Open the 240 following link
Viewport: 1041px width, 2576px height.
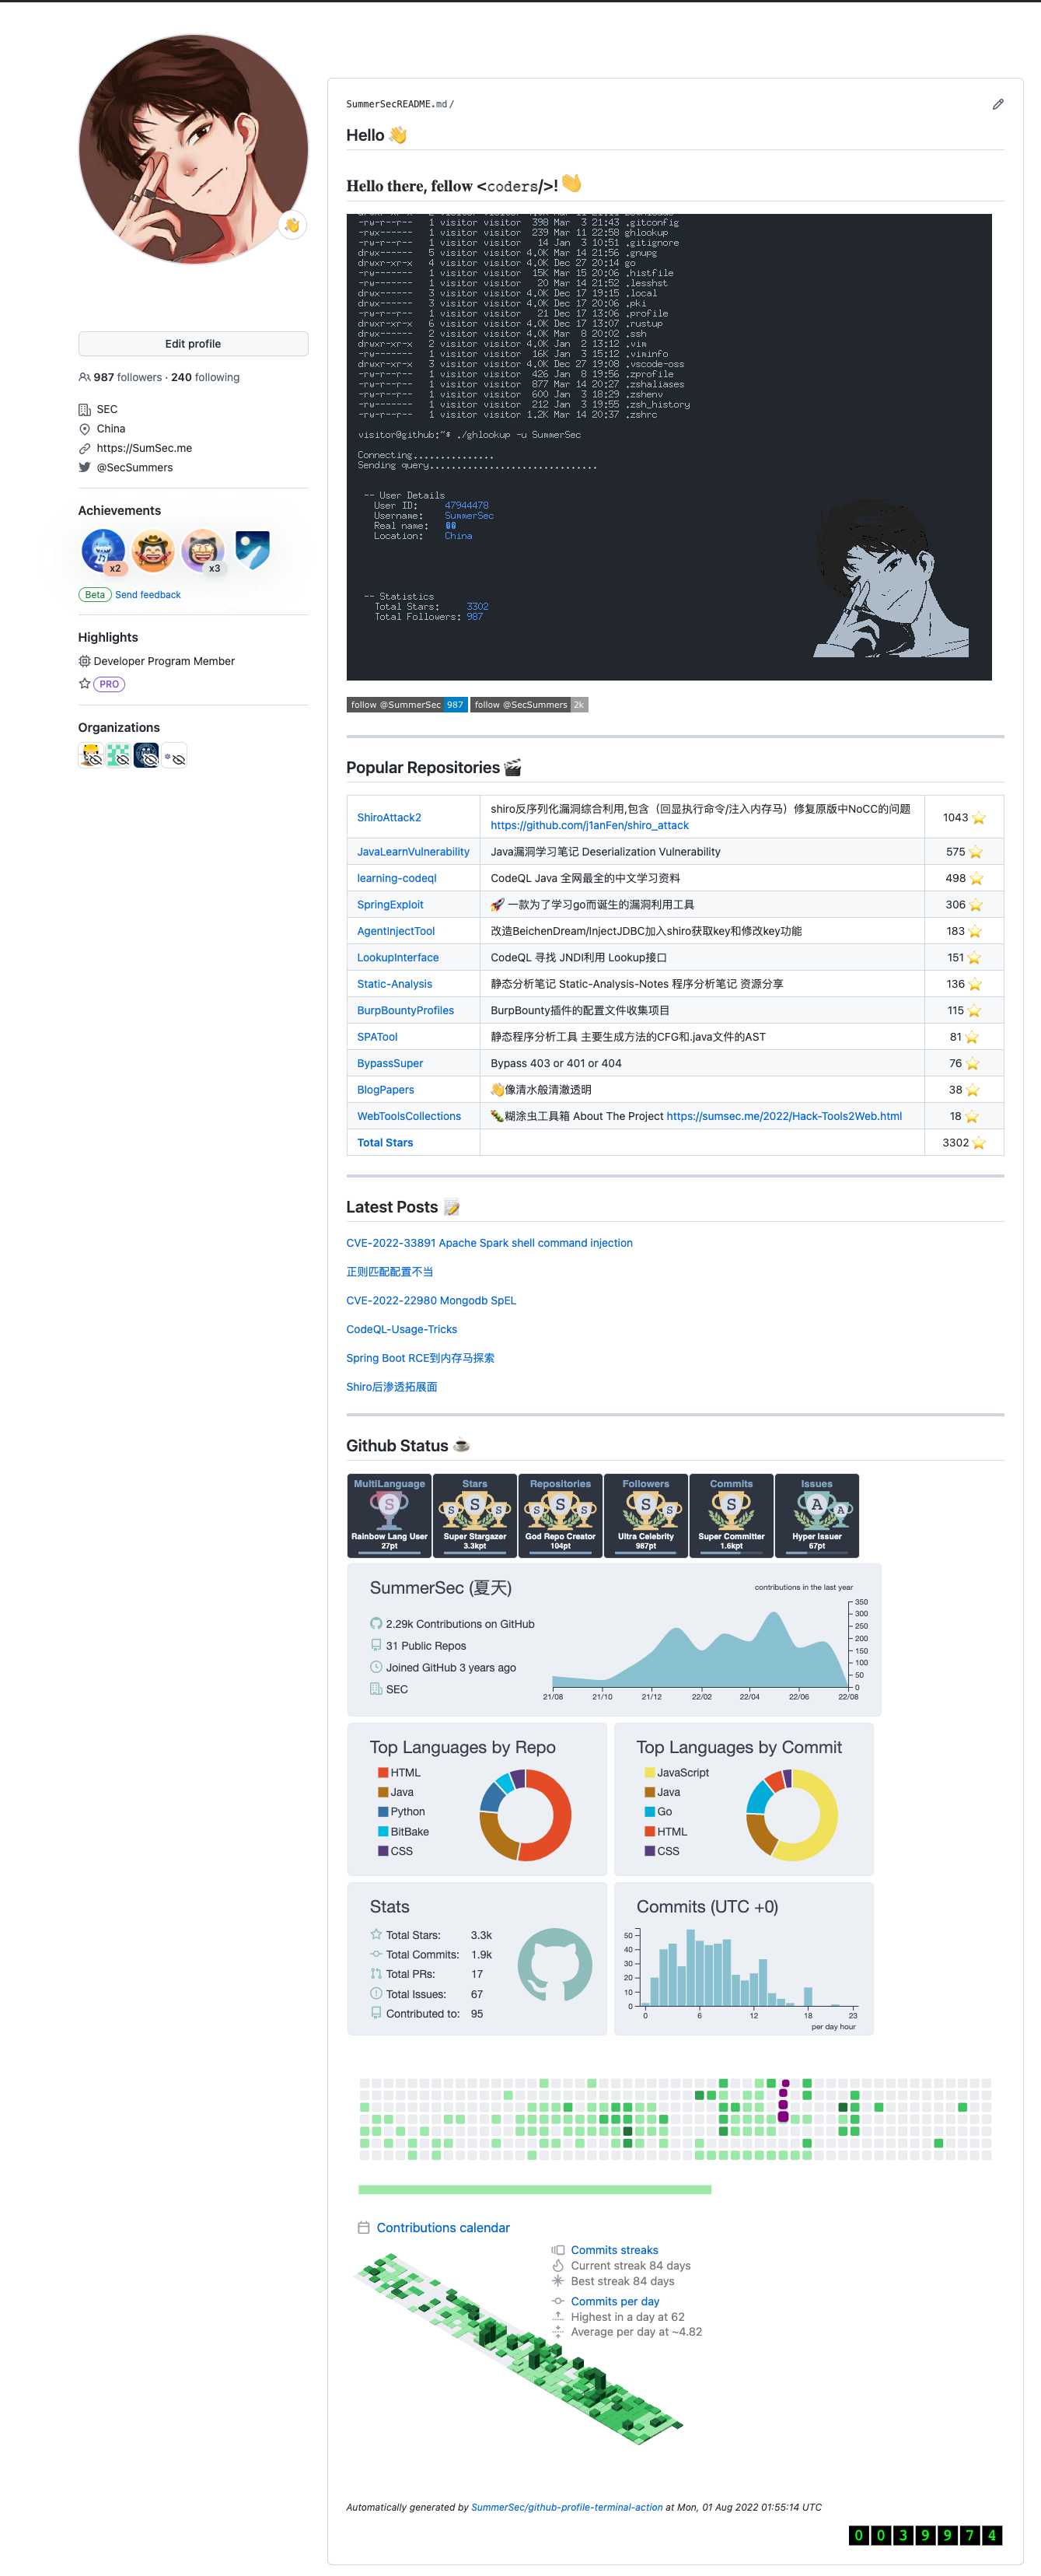[x=205, y=377]
